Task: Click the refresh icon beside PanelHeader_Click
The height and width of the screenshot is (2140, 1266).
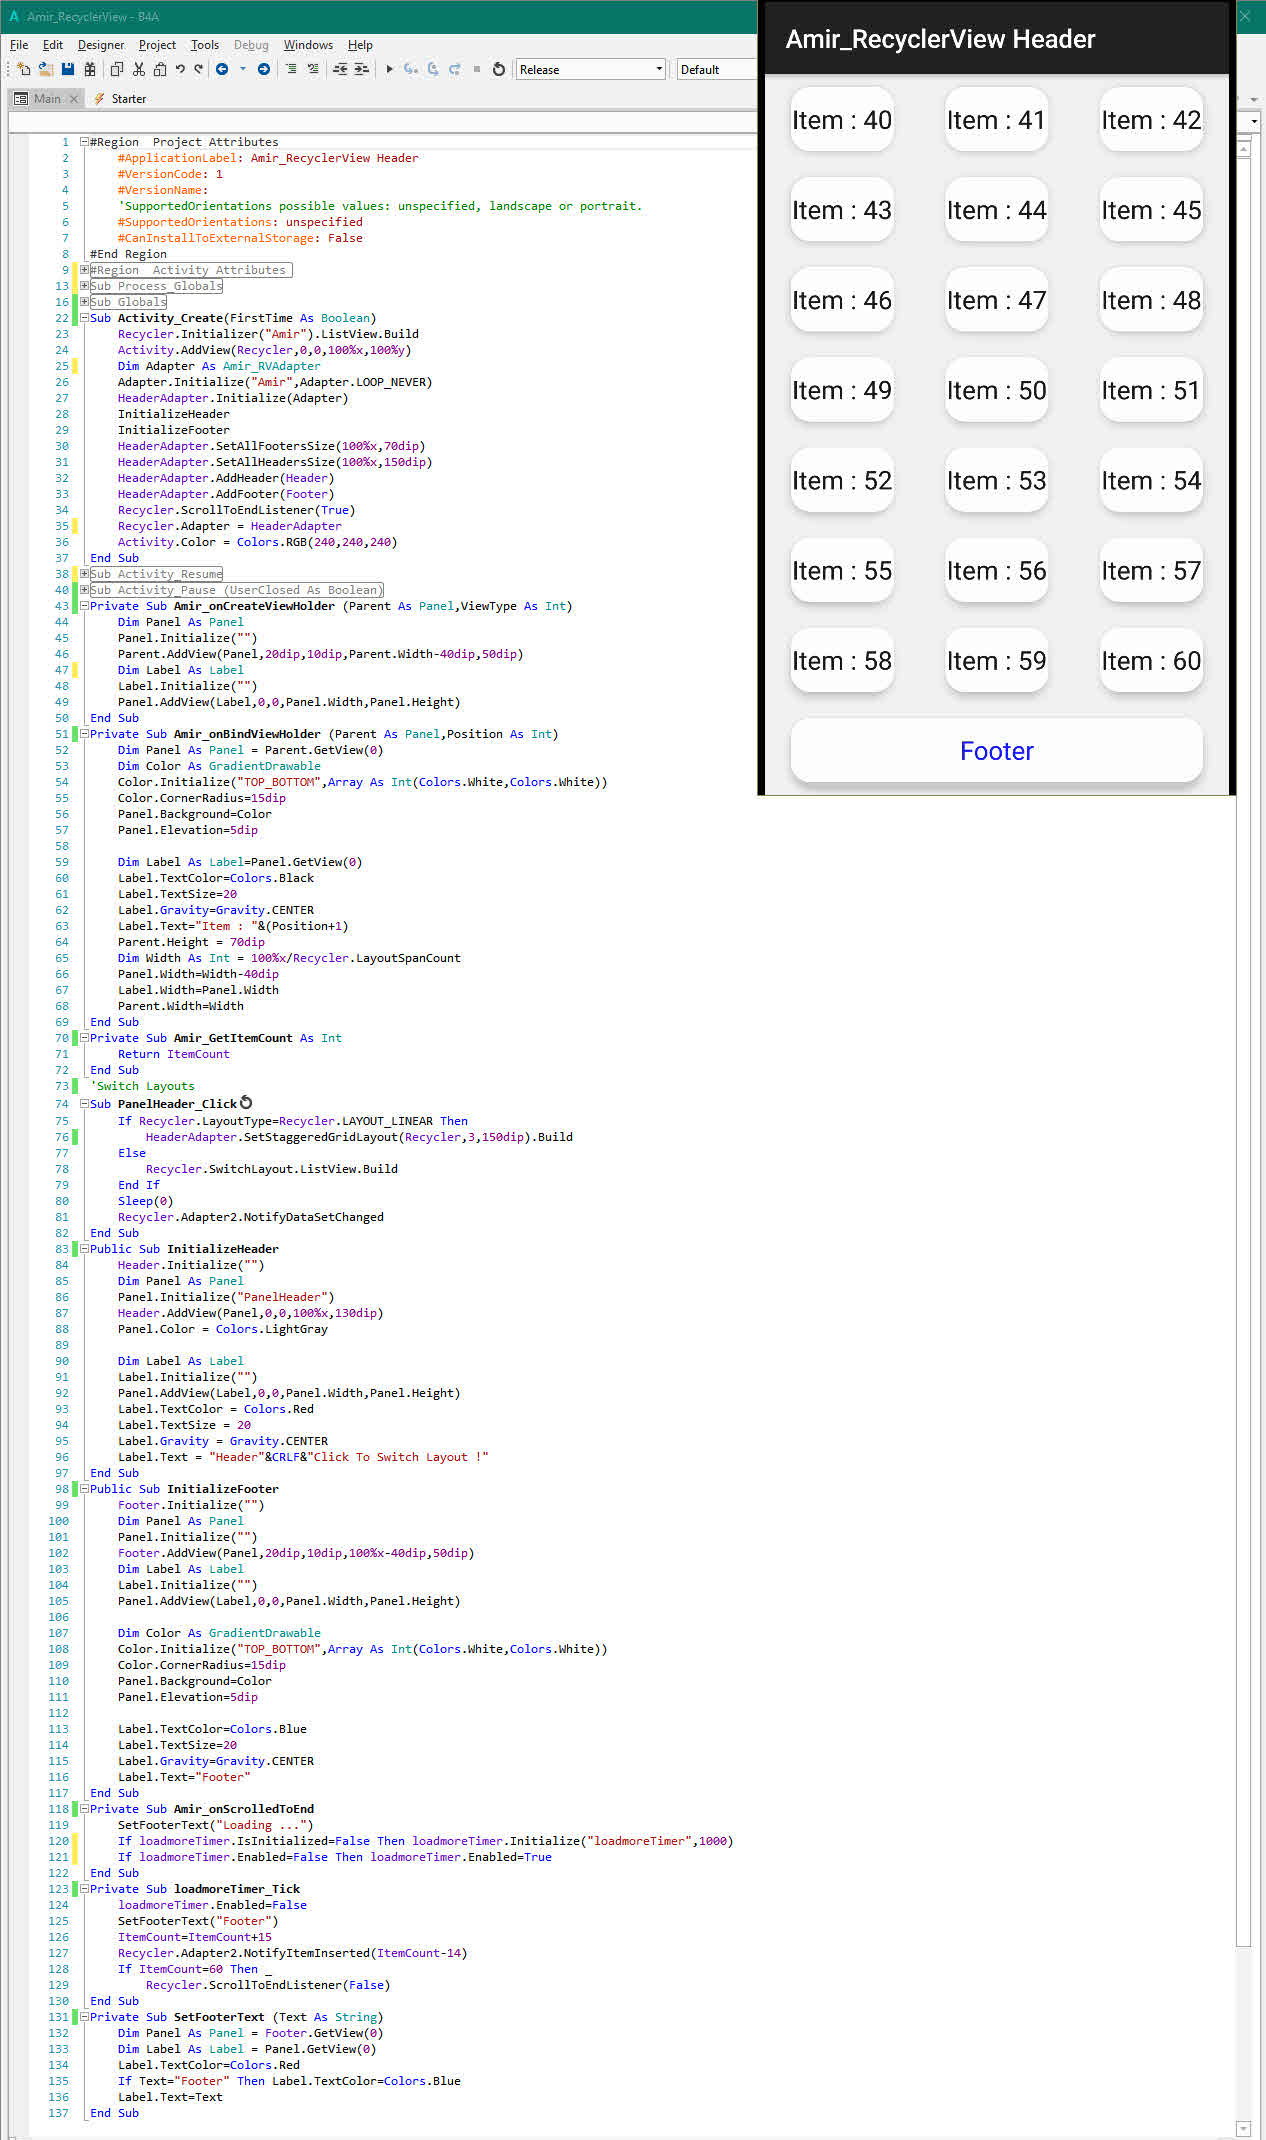Action: pyautogui.click(x=246, y=1103)
